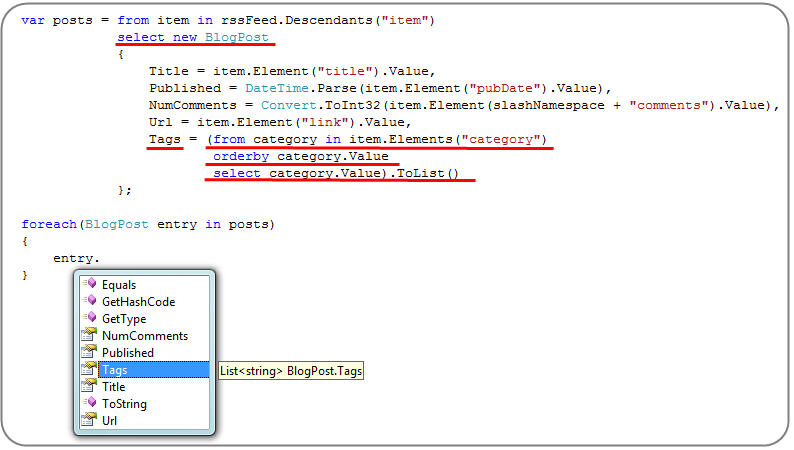Viewport: 794px width, 450px height.
Task: Click the GetHashCode method icon
Action: point(90,300)
